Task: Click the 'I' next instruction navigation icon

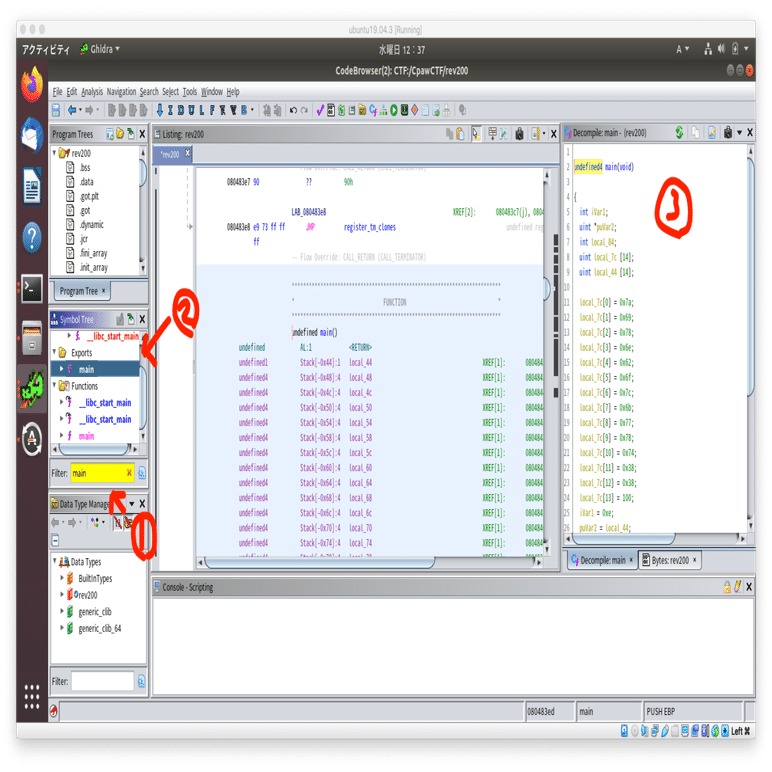Action: [x=170, y=110]
